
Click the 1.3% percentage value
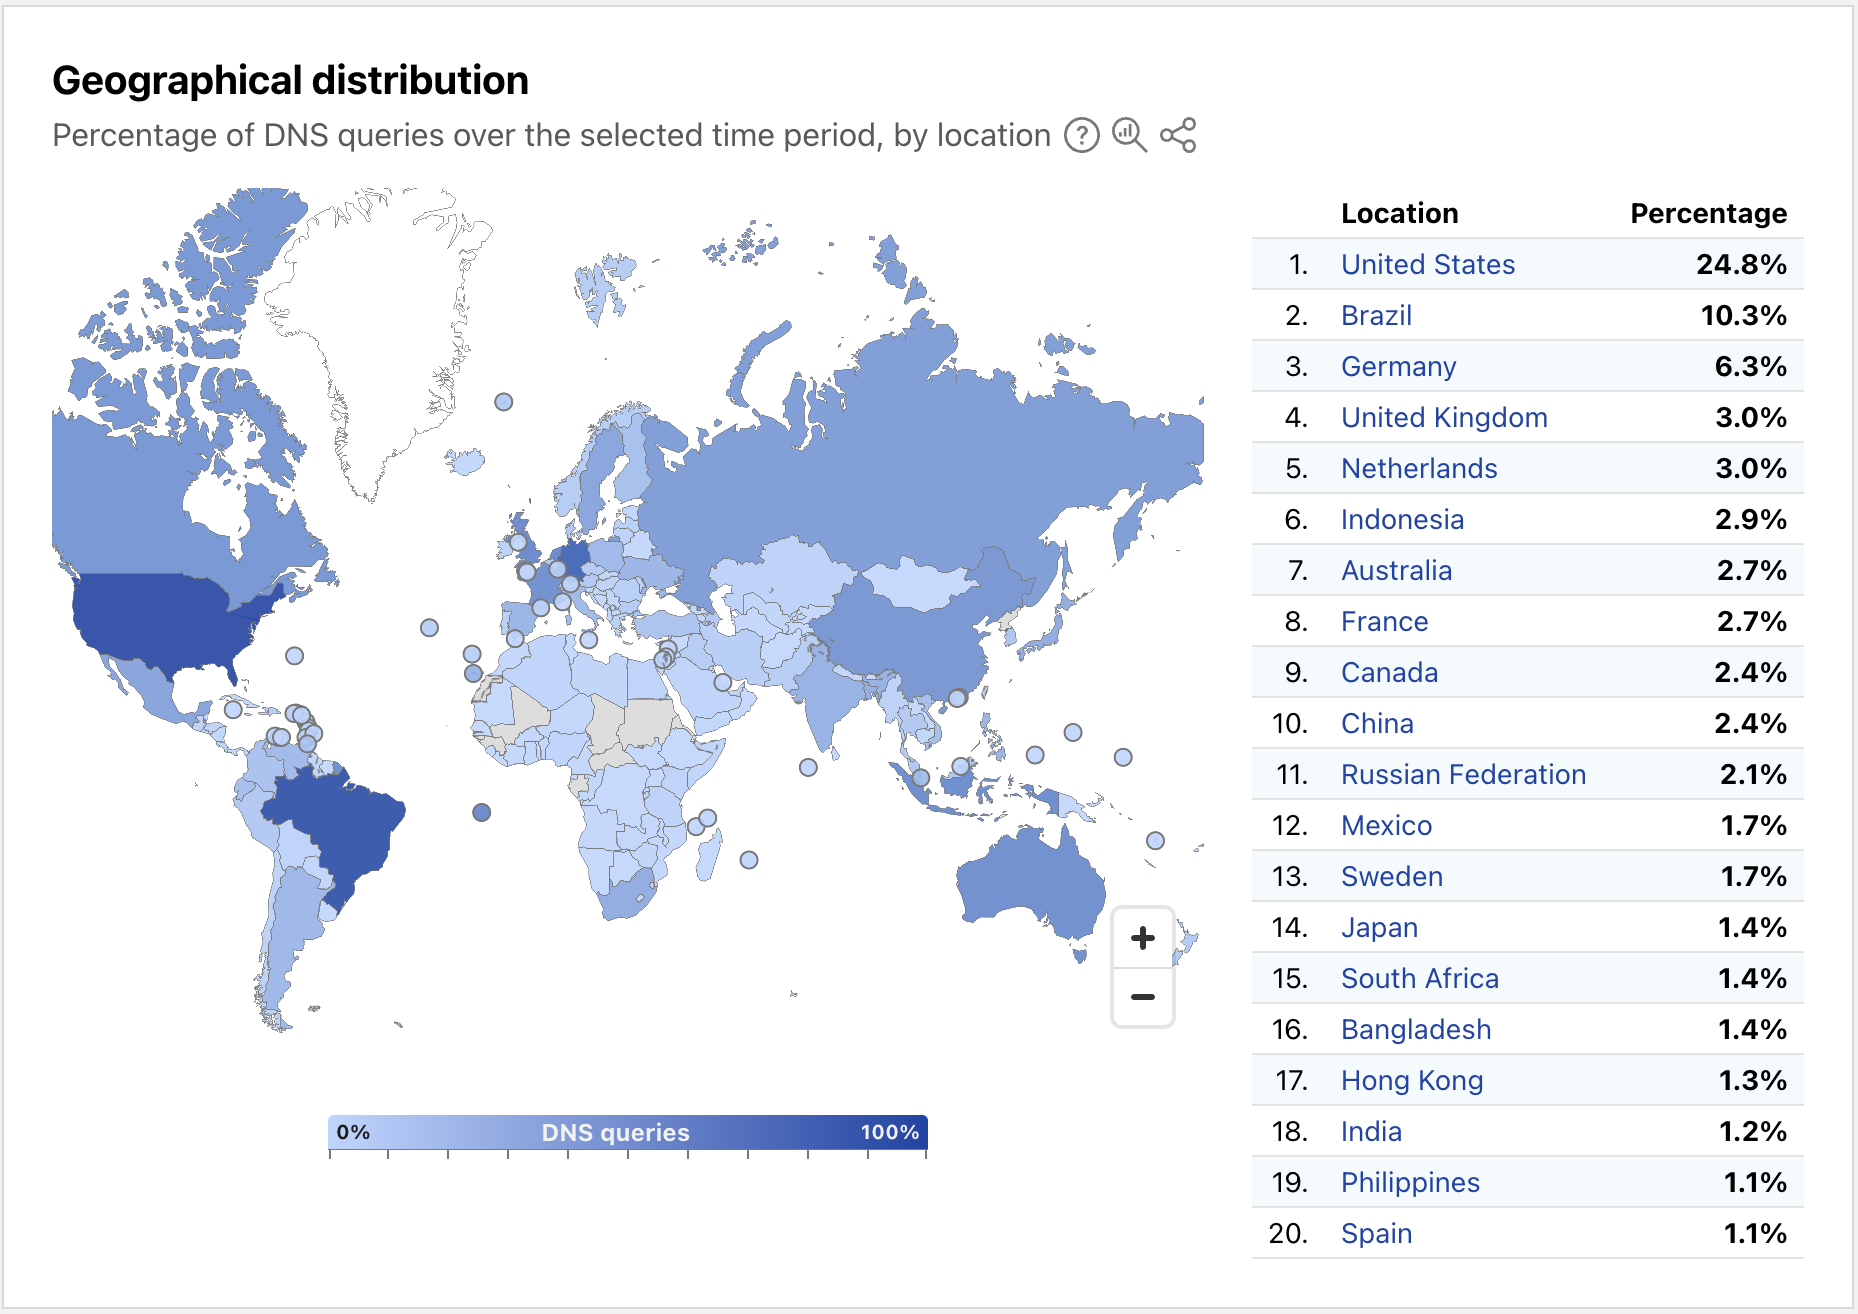[1753, 1080]
